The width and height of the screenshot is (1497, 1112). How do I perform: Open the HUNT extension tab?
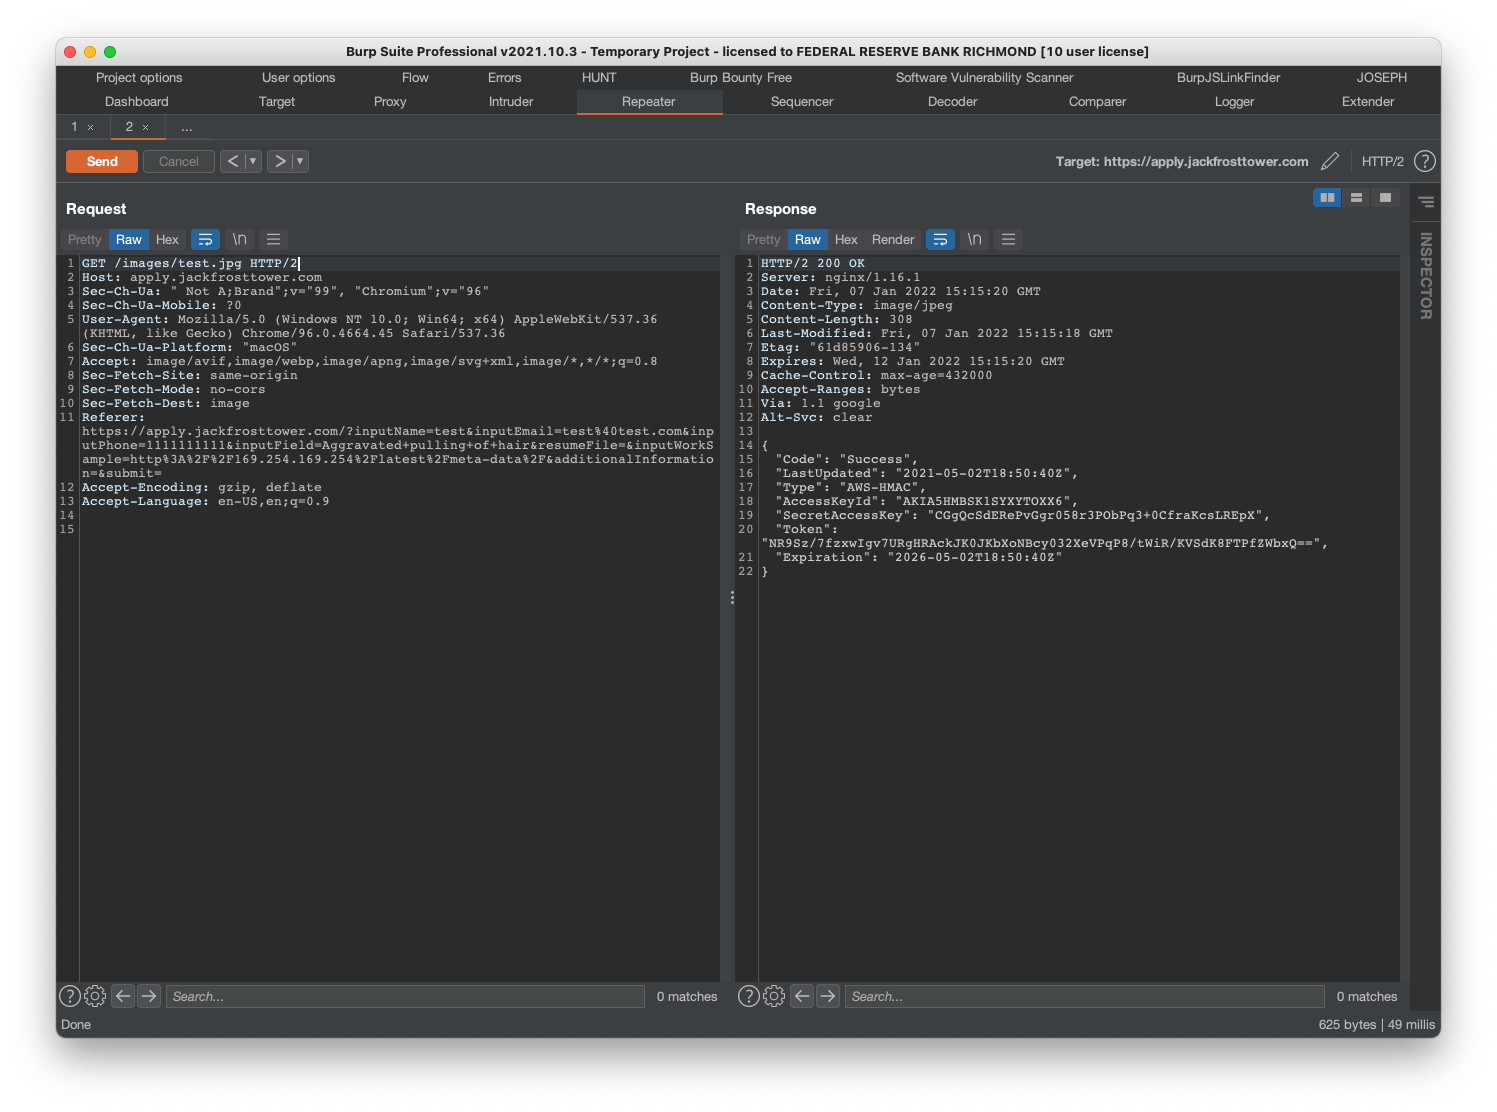599,78
